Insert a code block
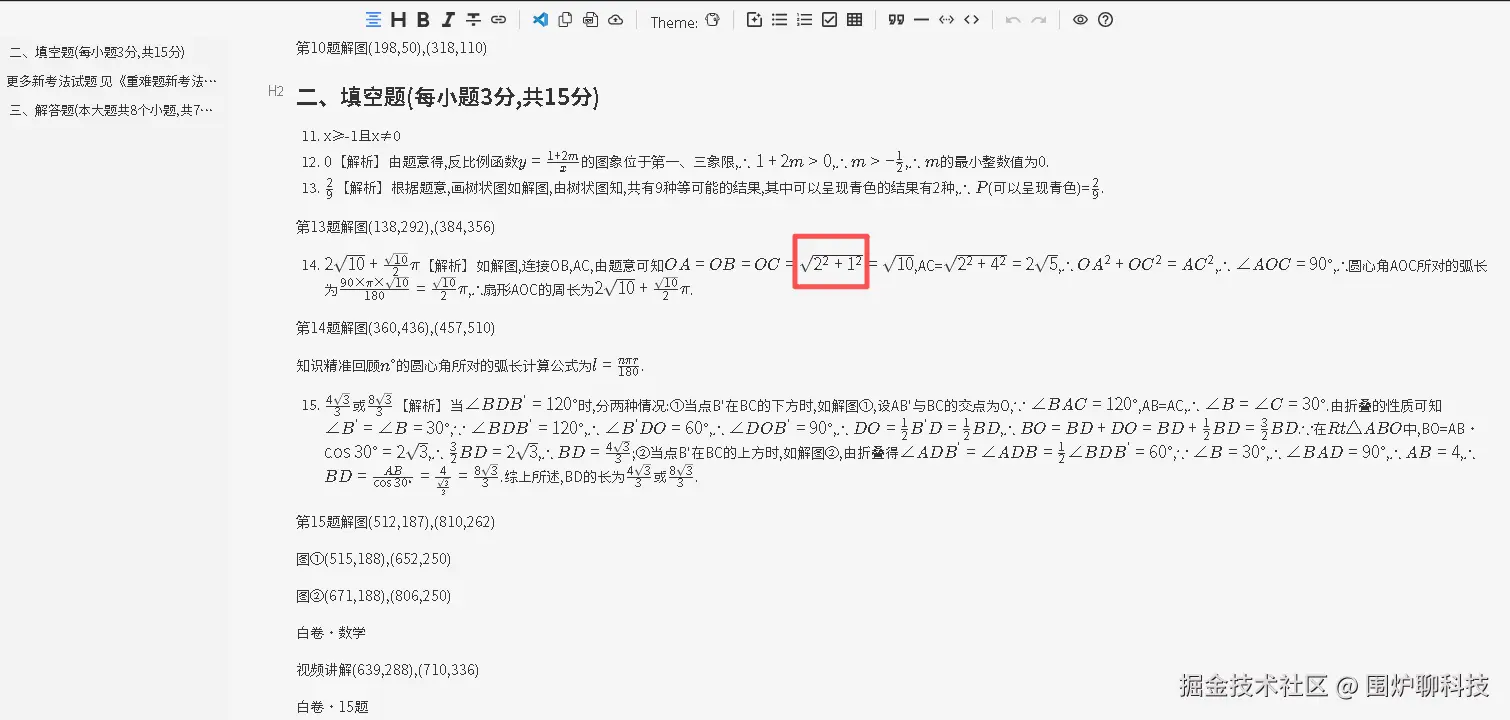Screen dimensions: 1510x720 [x=971, y=19]
